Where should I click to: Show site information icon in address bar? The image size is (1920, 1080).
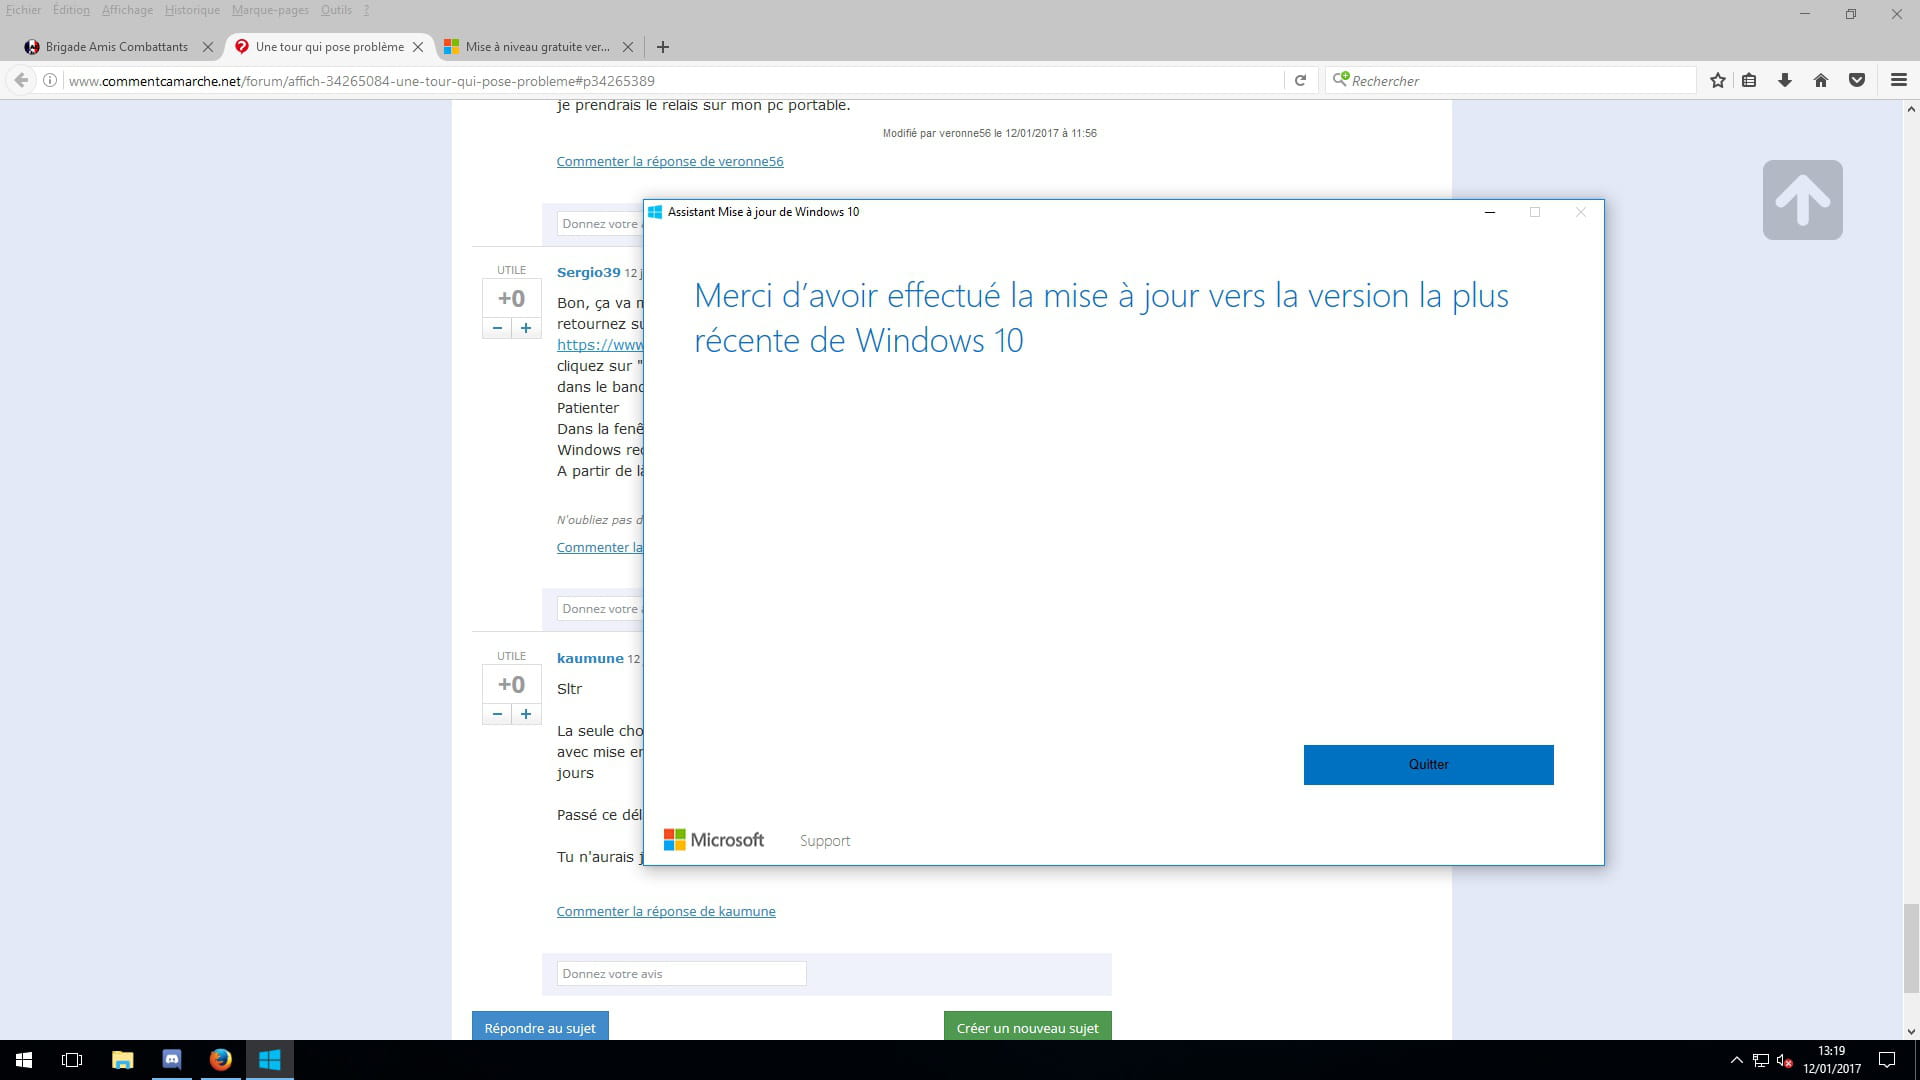[49, 80]
